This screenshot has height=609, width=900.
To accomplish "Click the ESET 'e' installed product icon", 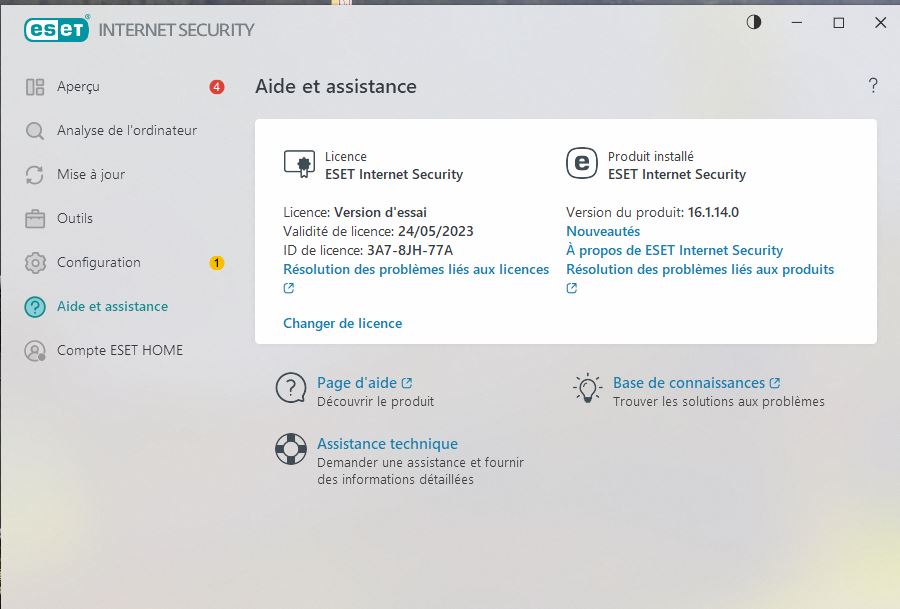I will pos(581,163).
